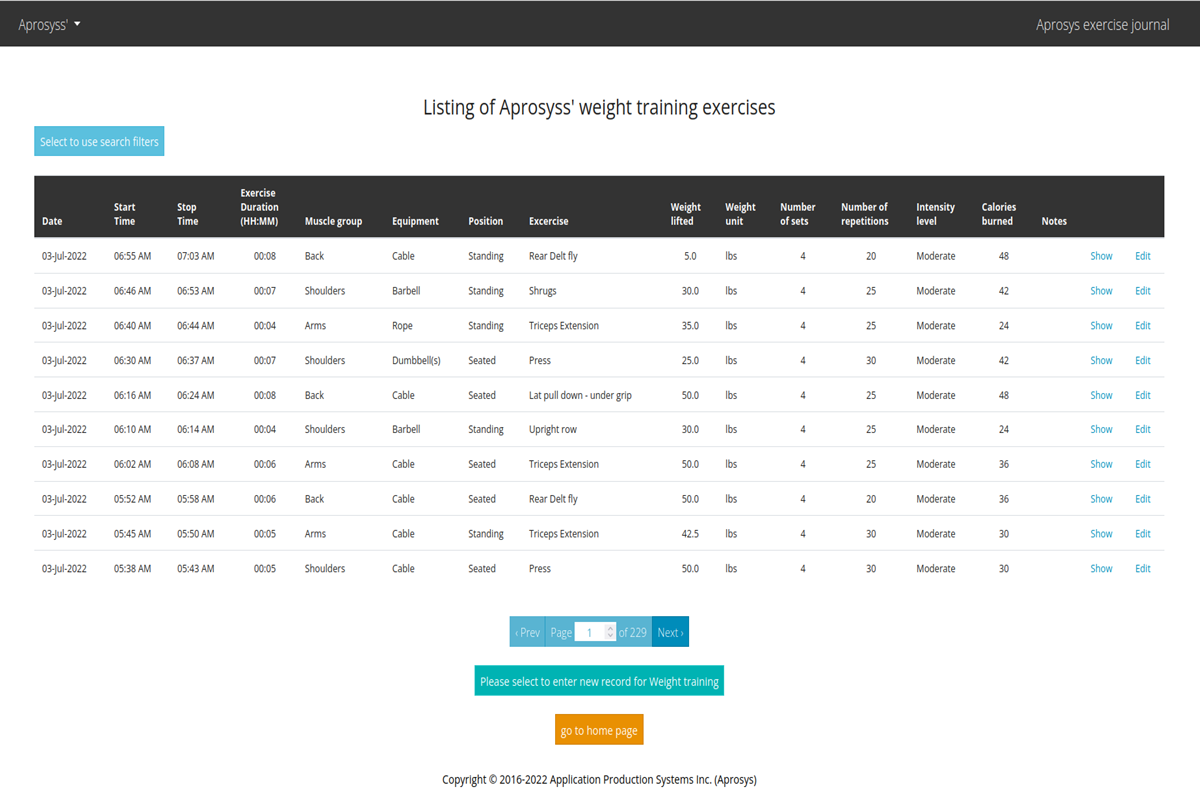The width and height of the screenshot is (1200, 800).
Task: Edit the 05:38 AM Cable Press record
Action: 1142,568
